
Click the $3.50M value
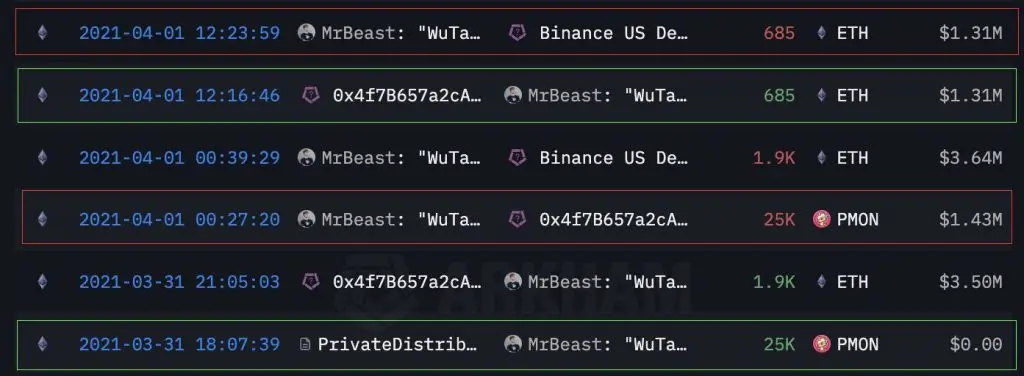(x=970, y=282)
